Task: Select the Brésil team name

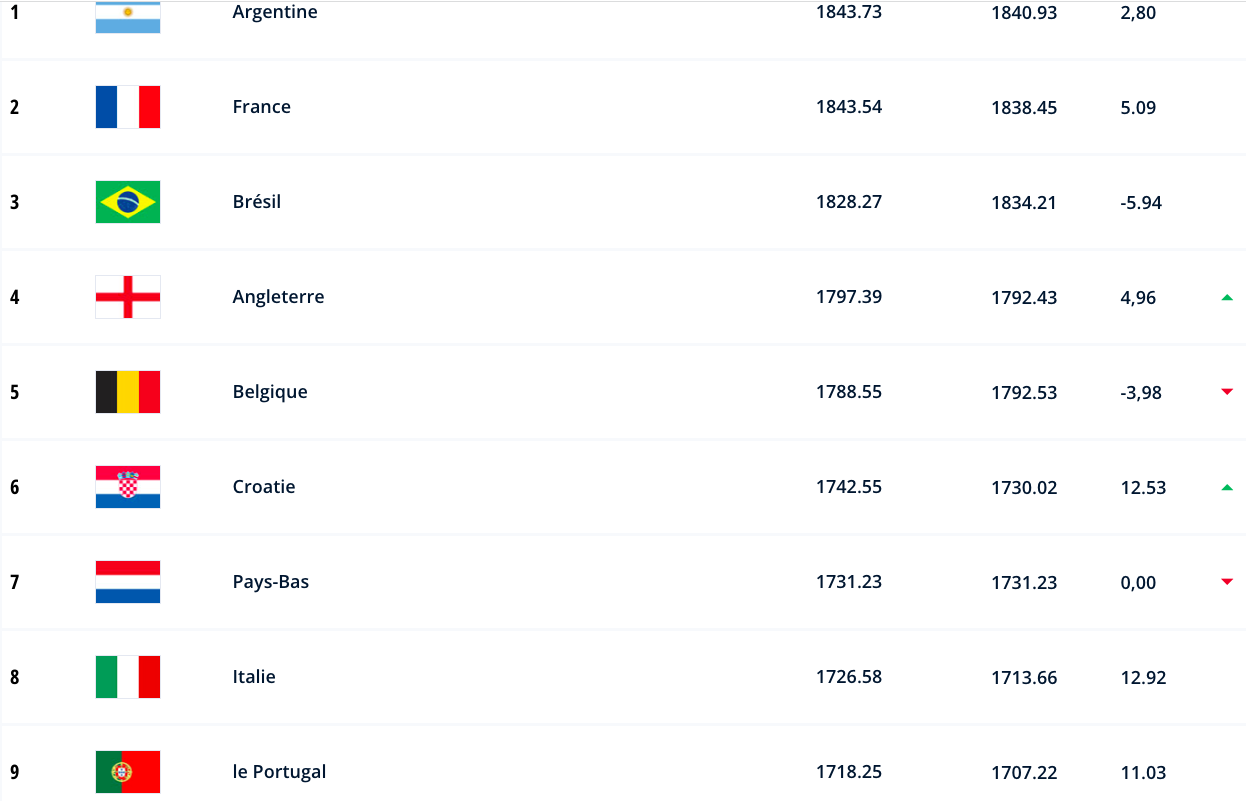Action: (257, 202)
